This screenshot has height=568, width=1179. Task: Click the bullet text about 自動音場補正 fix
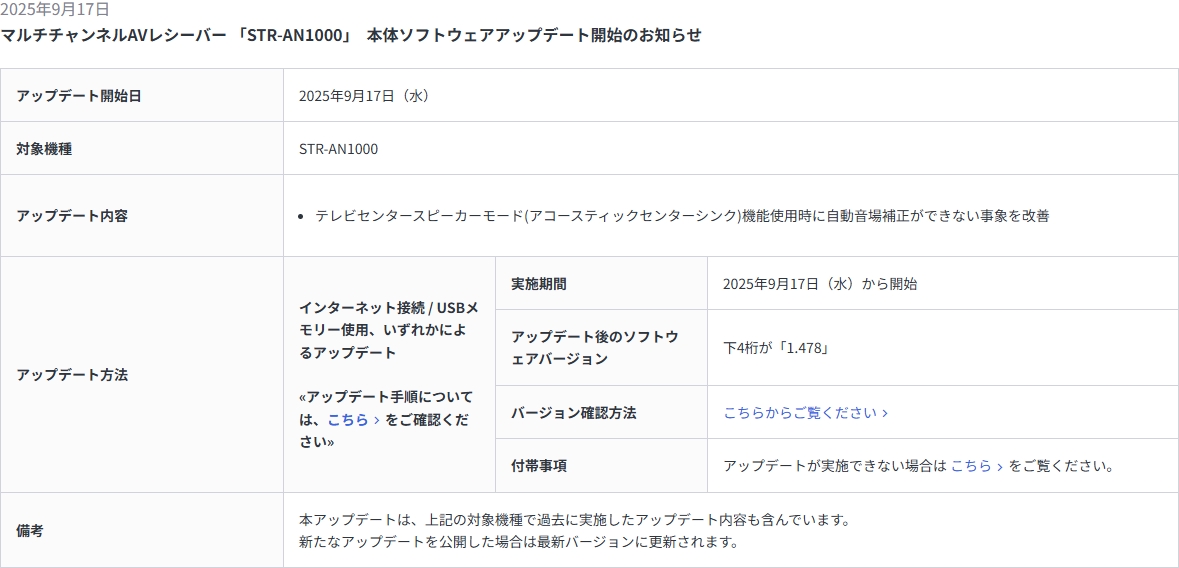coord(682,216)
